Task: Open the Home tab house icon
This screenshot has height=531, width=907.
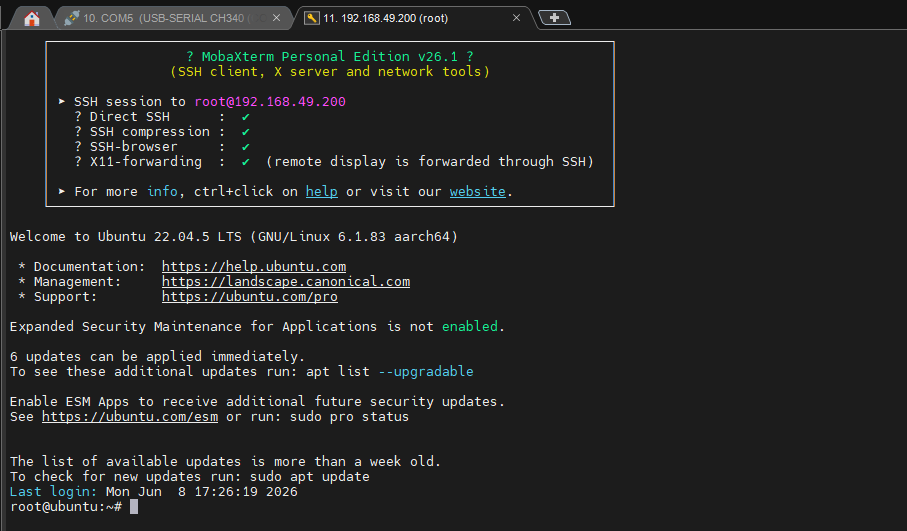Action: (x=32, y=19)
